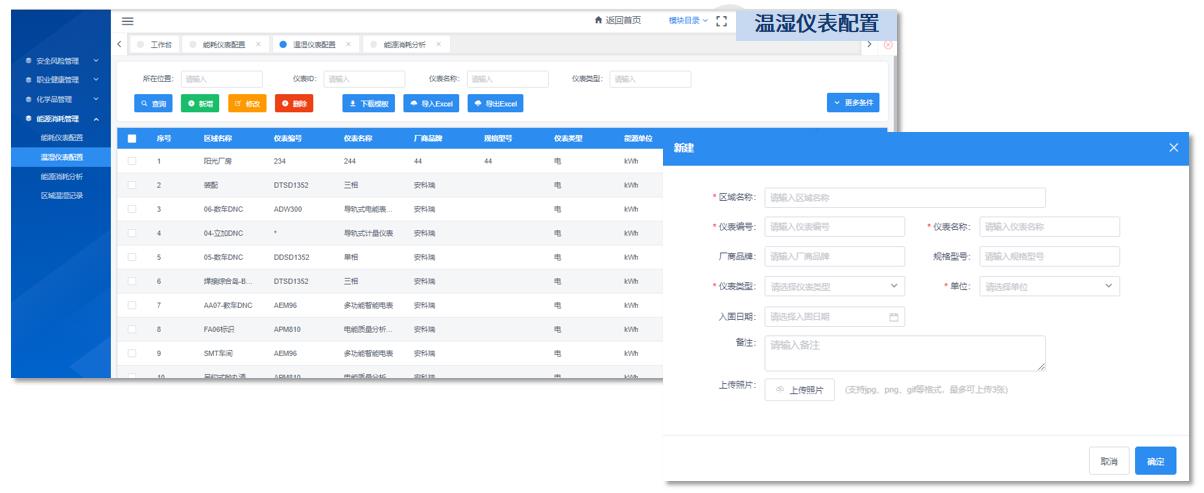1204x493 pixels.
Task: Click the fullscreen toggle icon
Action: (722, 21)
